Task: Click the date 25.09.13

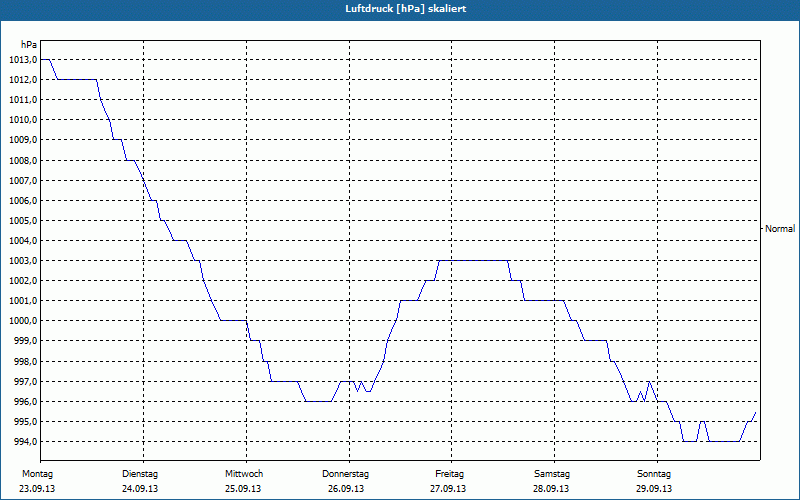Action: coord(243,489)
